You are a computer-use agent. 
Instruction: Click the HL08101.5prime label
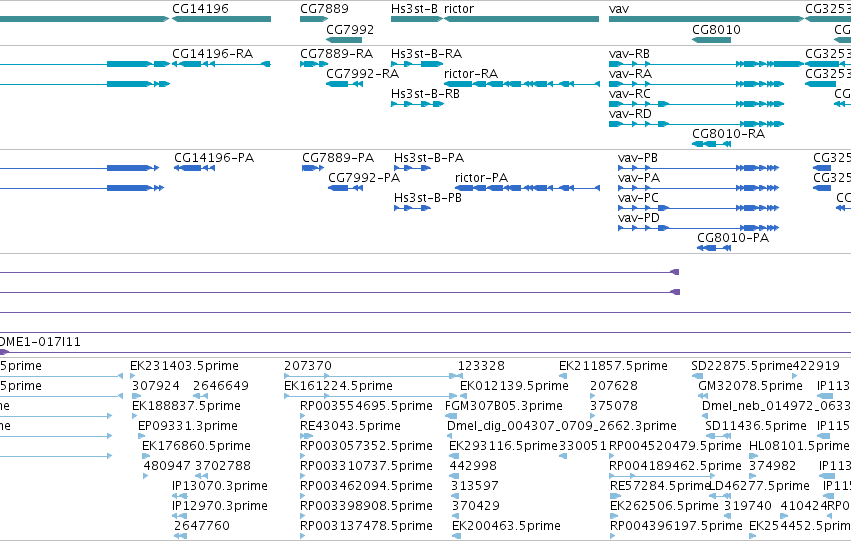click(799, 446)
